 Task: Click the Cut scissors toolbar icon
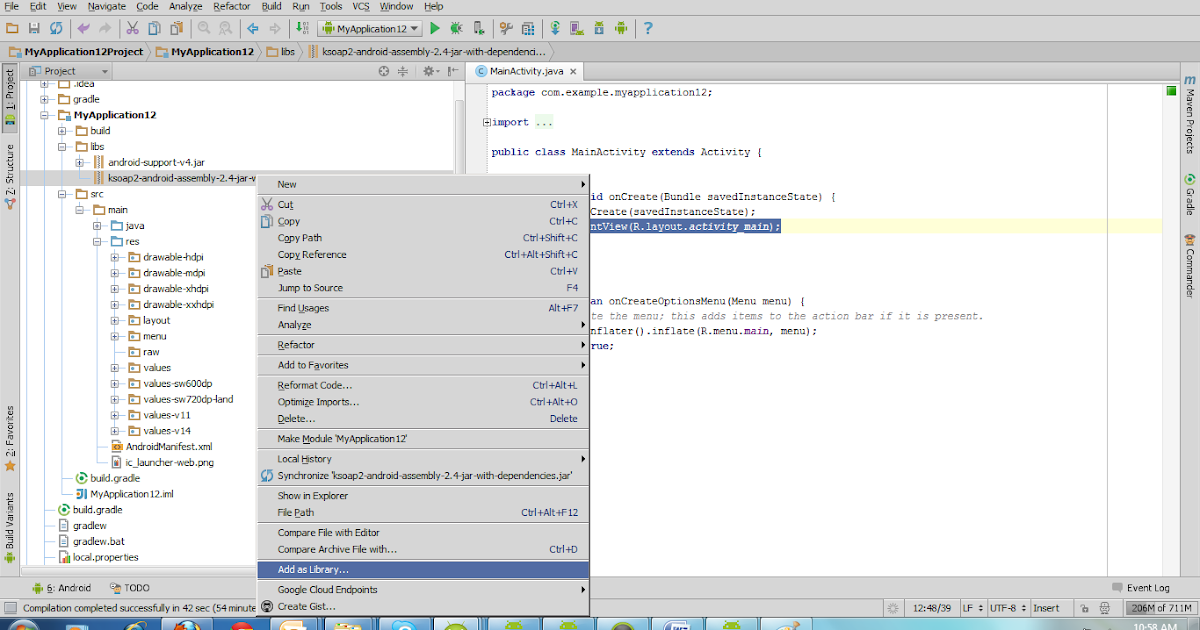[x=133, y=29]
